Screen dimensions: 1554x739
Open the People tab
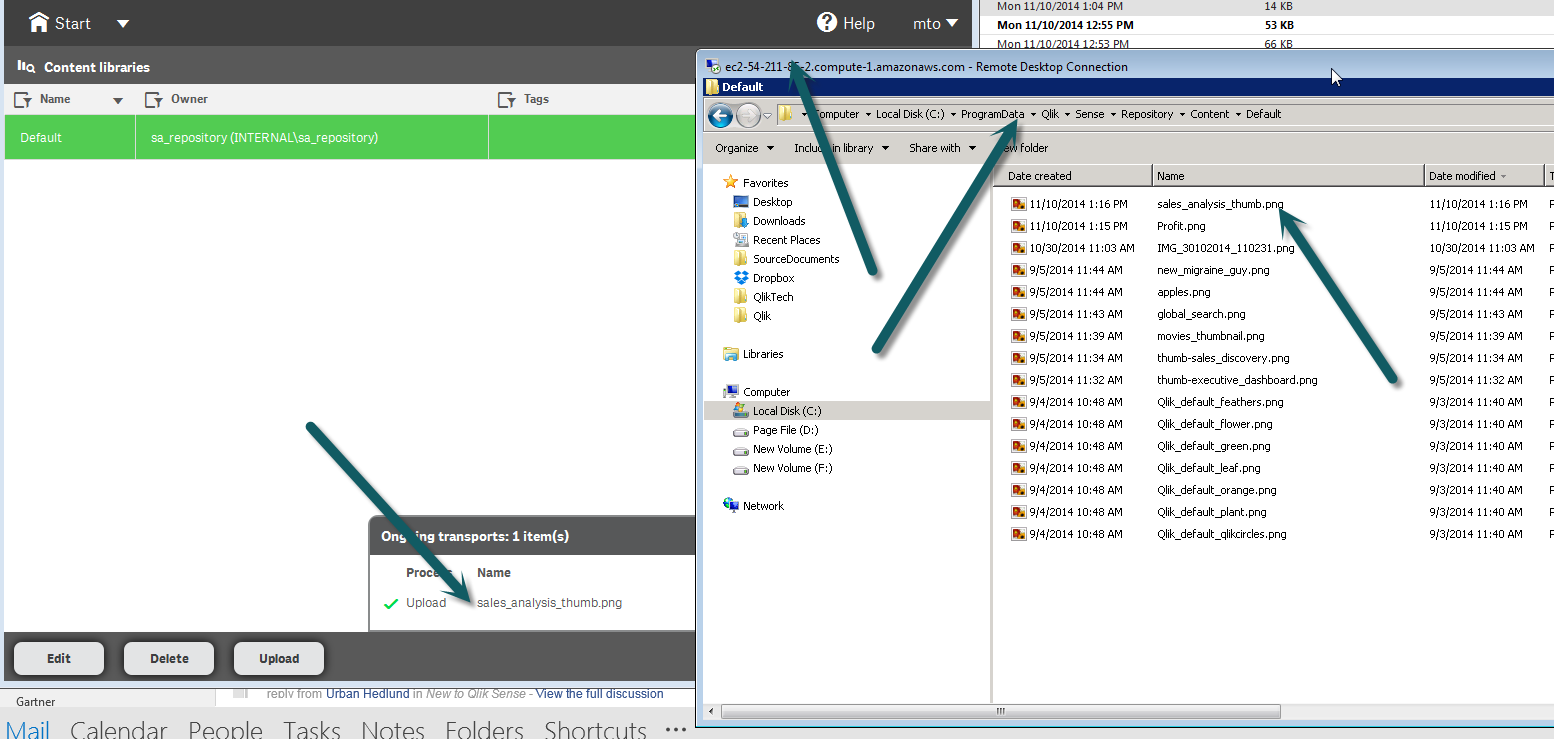[x=226, y=729]
